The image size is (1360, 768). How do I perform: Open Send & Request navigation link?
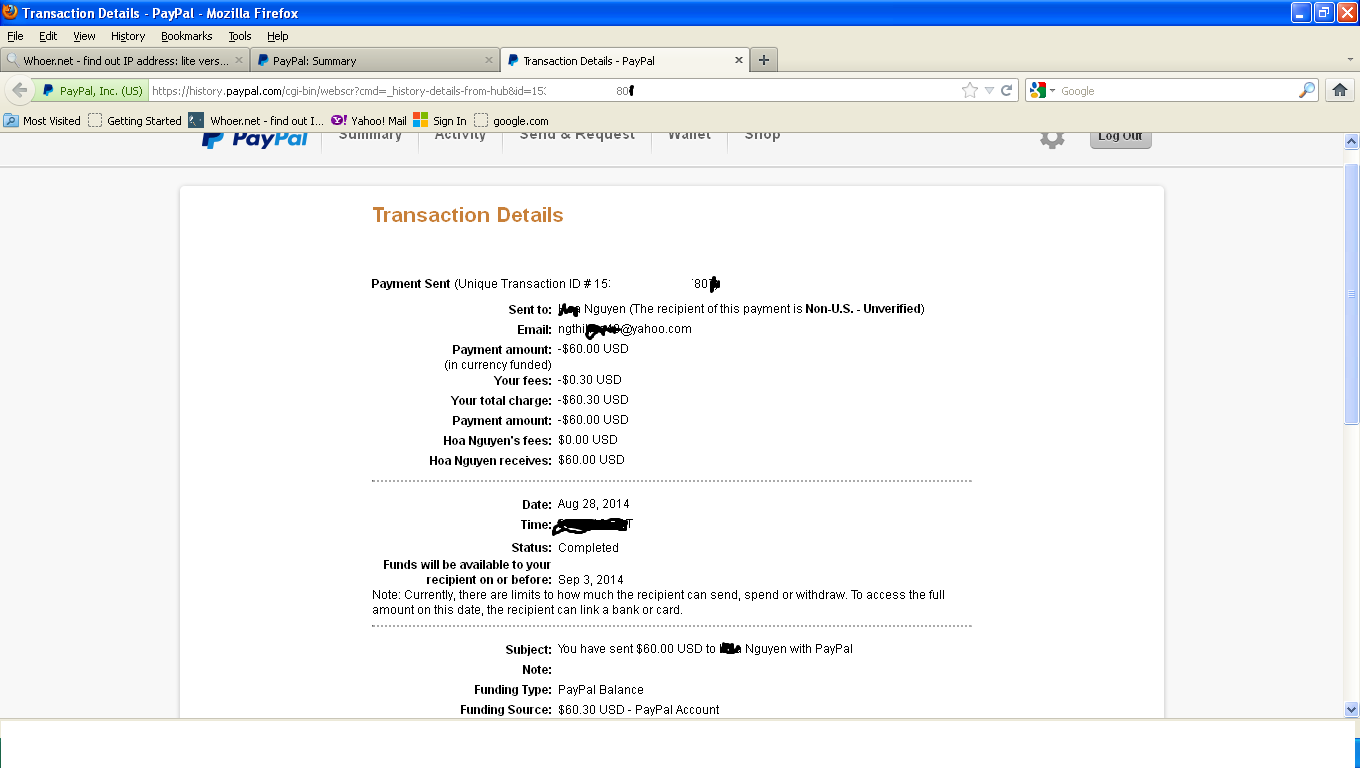point(577,136)
